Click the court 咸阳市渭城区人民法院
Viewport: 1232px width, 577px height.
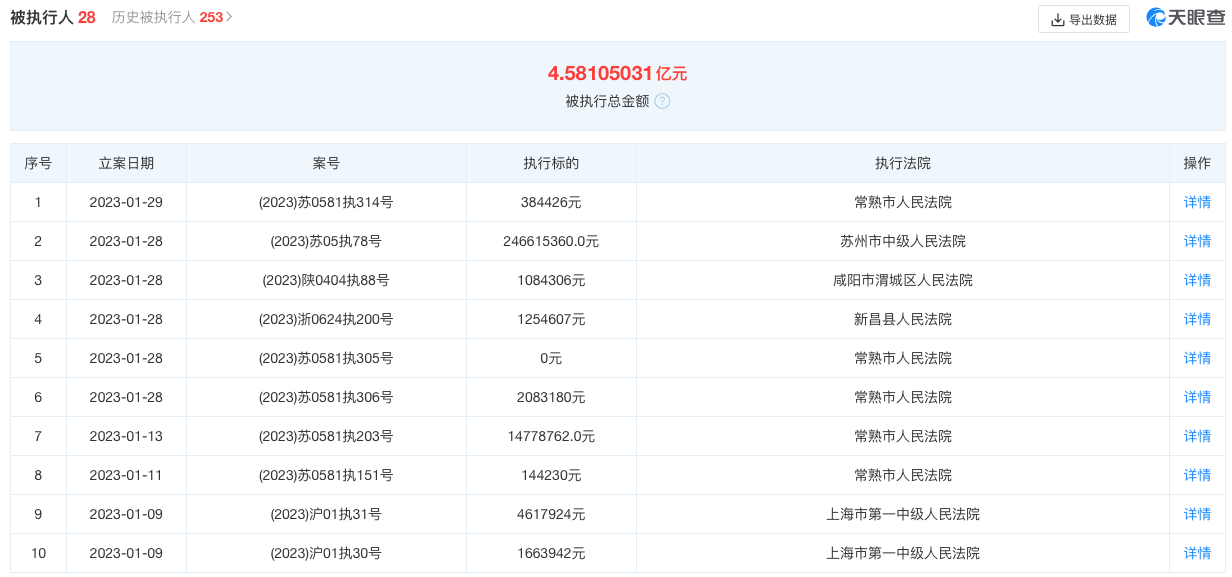point(903,280)
